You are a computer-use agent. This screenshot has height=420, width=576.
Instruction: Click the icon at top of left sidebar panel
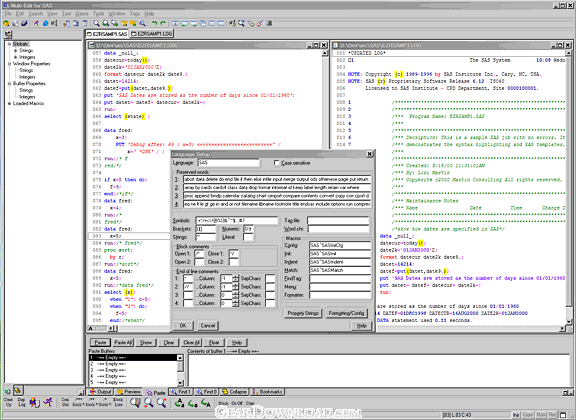pos(8,34)
